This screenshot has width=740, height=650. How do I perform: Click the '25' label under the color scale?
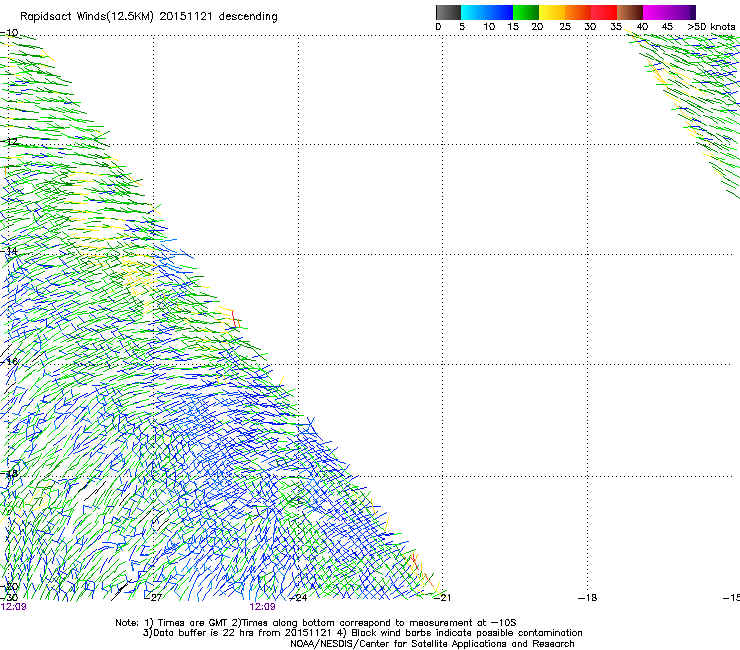coord(565,27)
